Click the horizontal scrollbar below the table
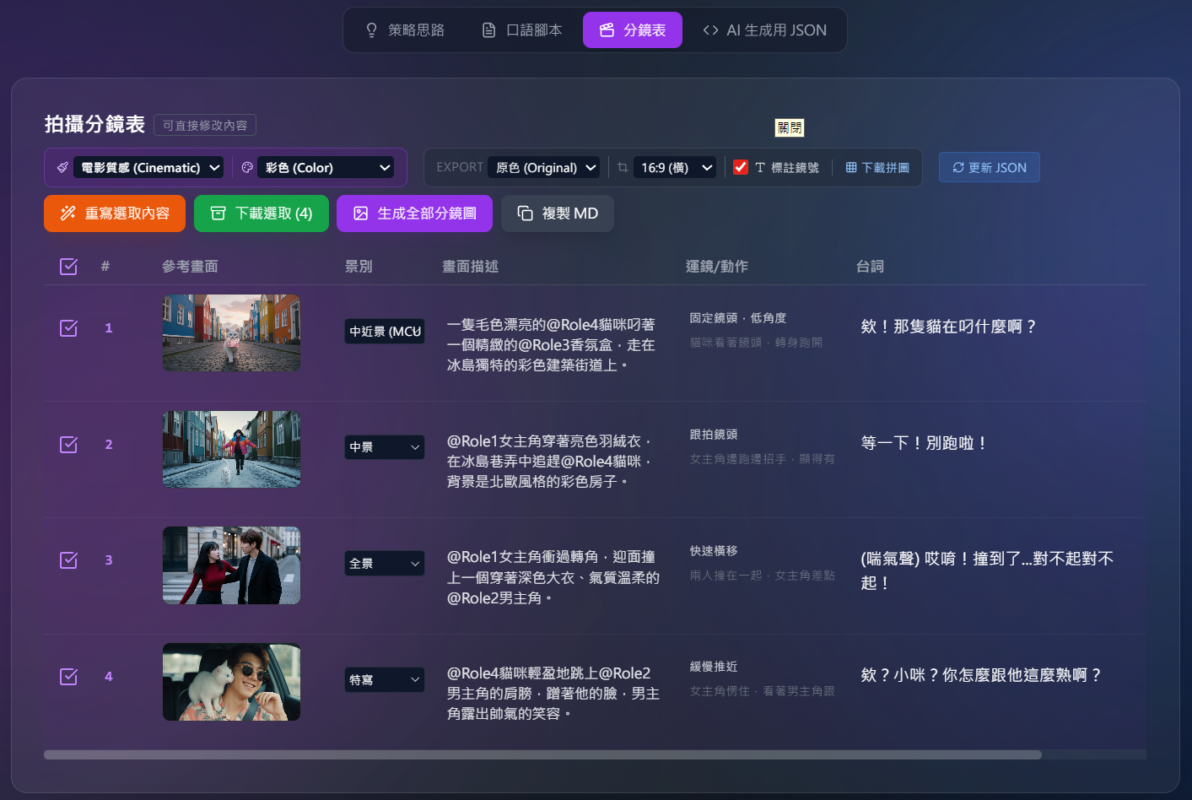Image resolution: width=1192 pixels, height=800 pixels. [542, 755]
